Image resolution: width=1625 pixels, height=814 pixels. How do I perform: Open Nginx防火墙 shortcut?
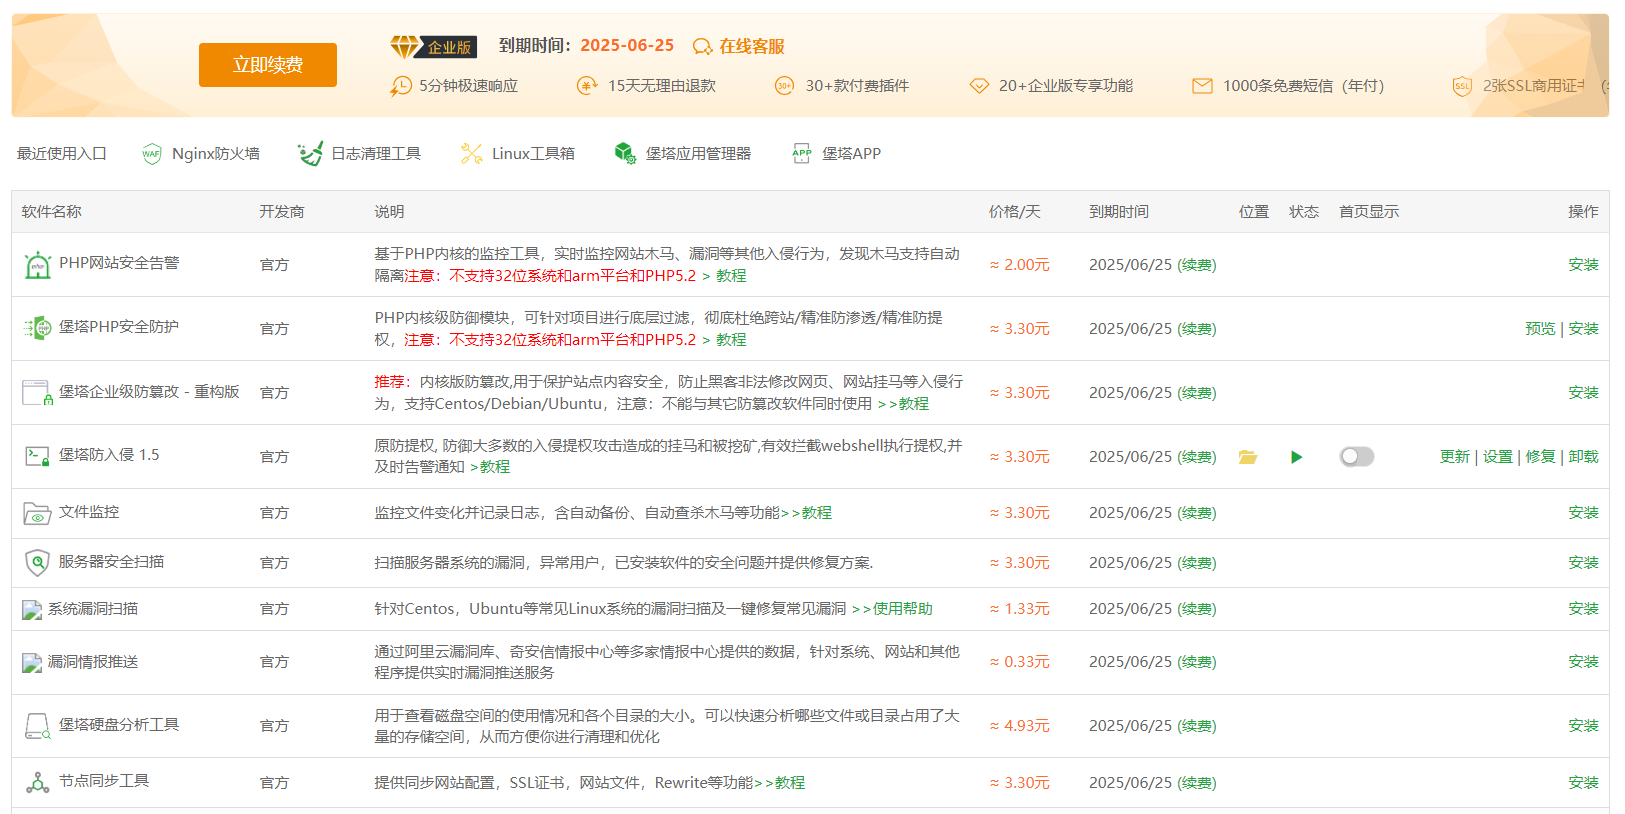tap(201, 154)
